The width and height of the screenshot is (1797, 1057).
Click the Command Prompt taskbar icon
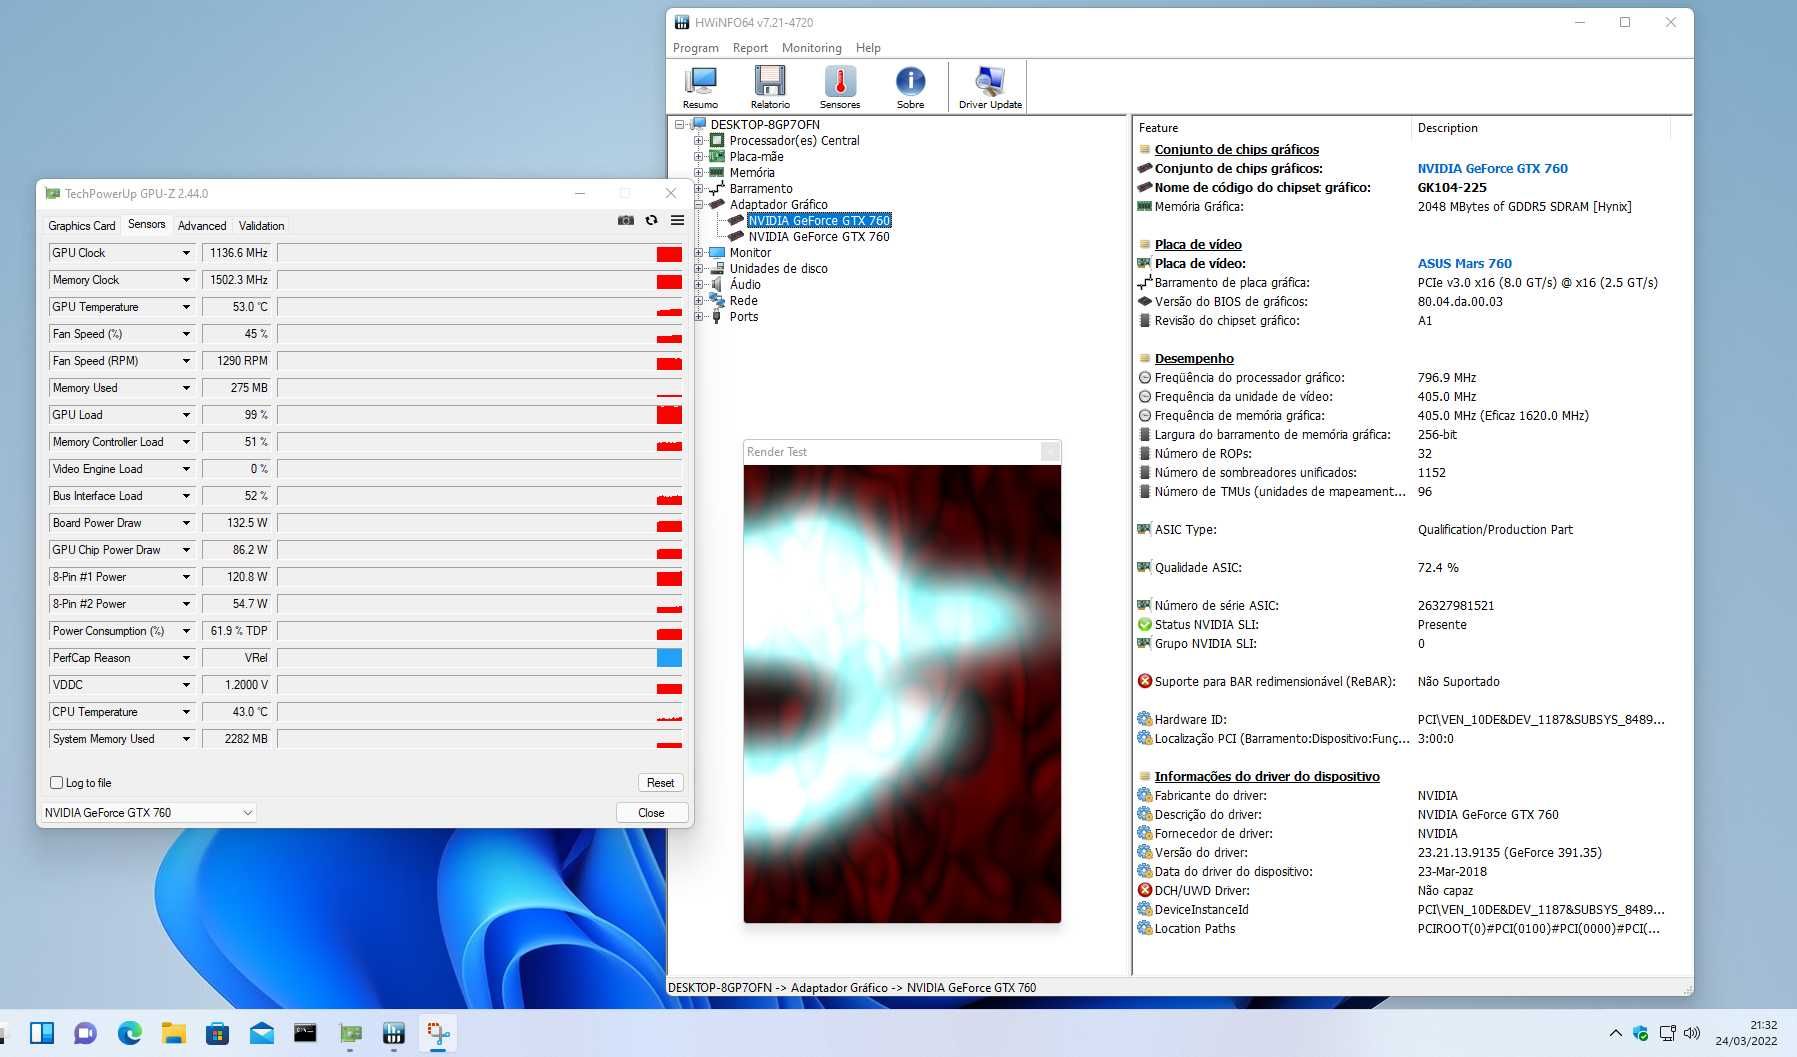pyautogui.click(x=305, y=1033)
